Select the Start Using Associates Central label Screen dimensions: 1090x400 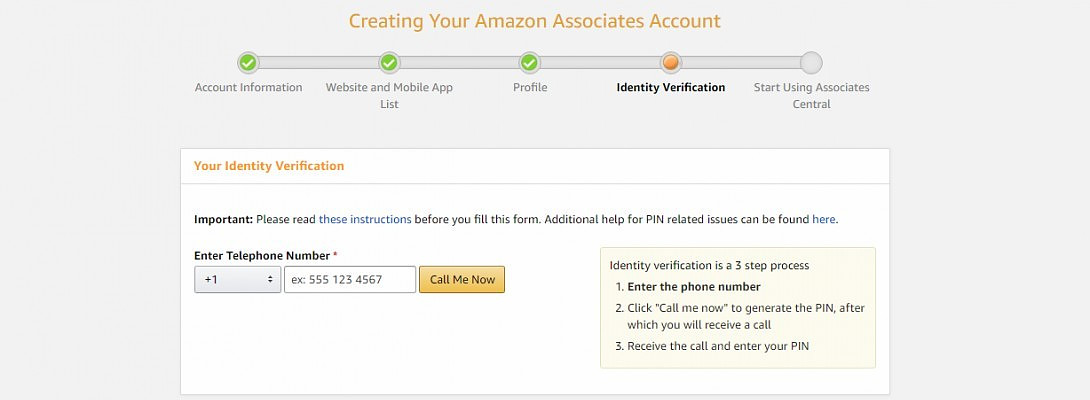coord(811,95)
